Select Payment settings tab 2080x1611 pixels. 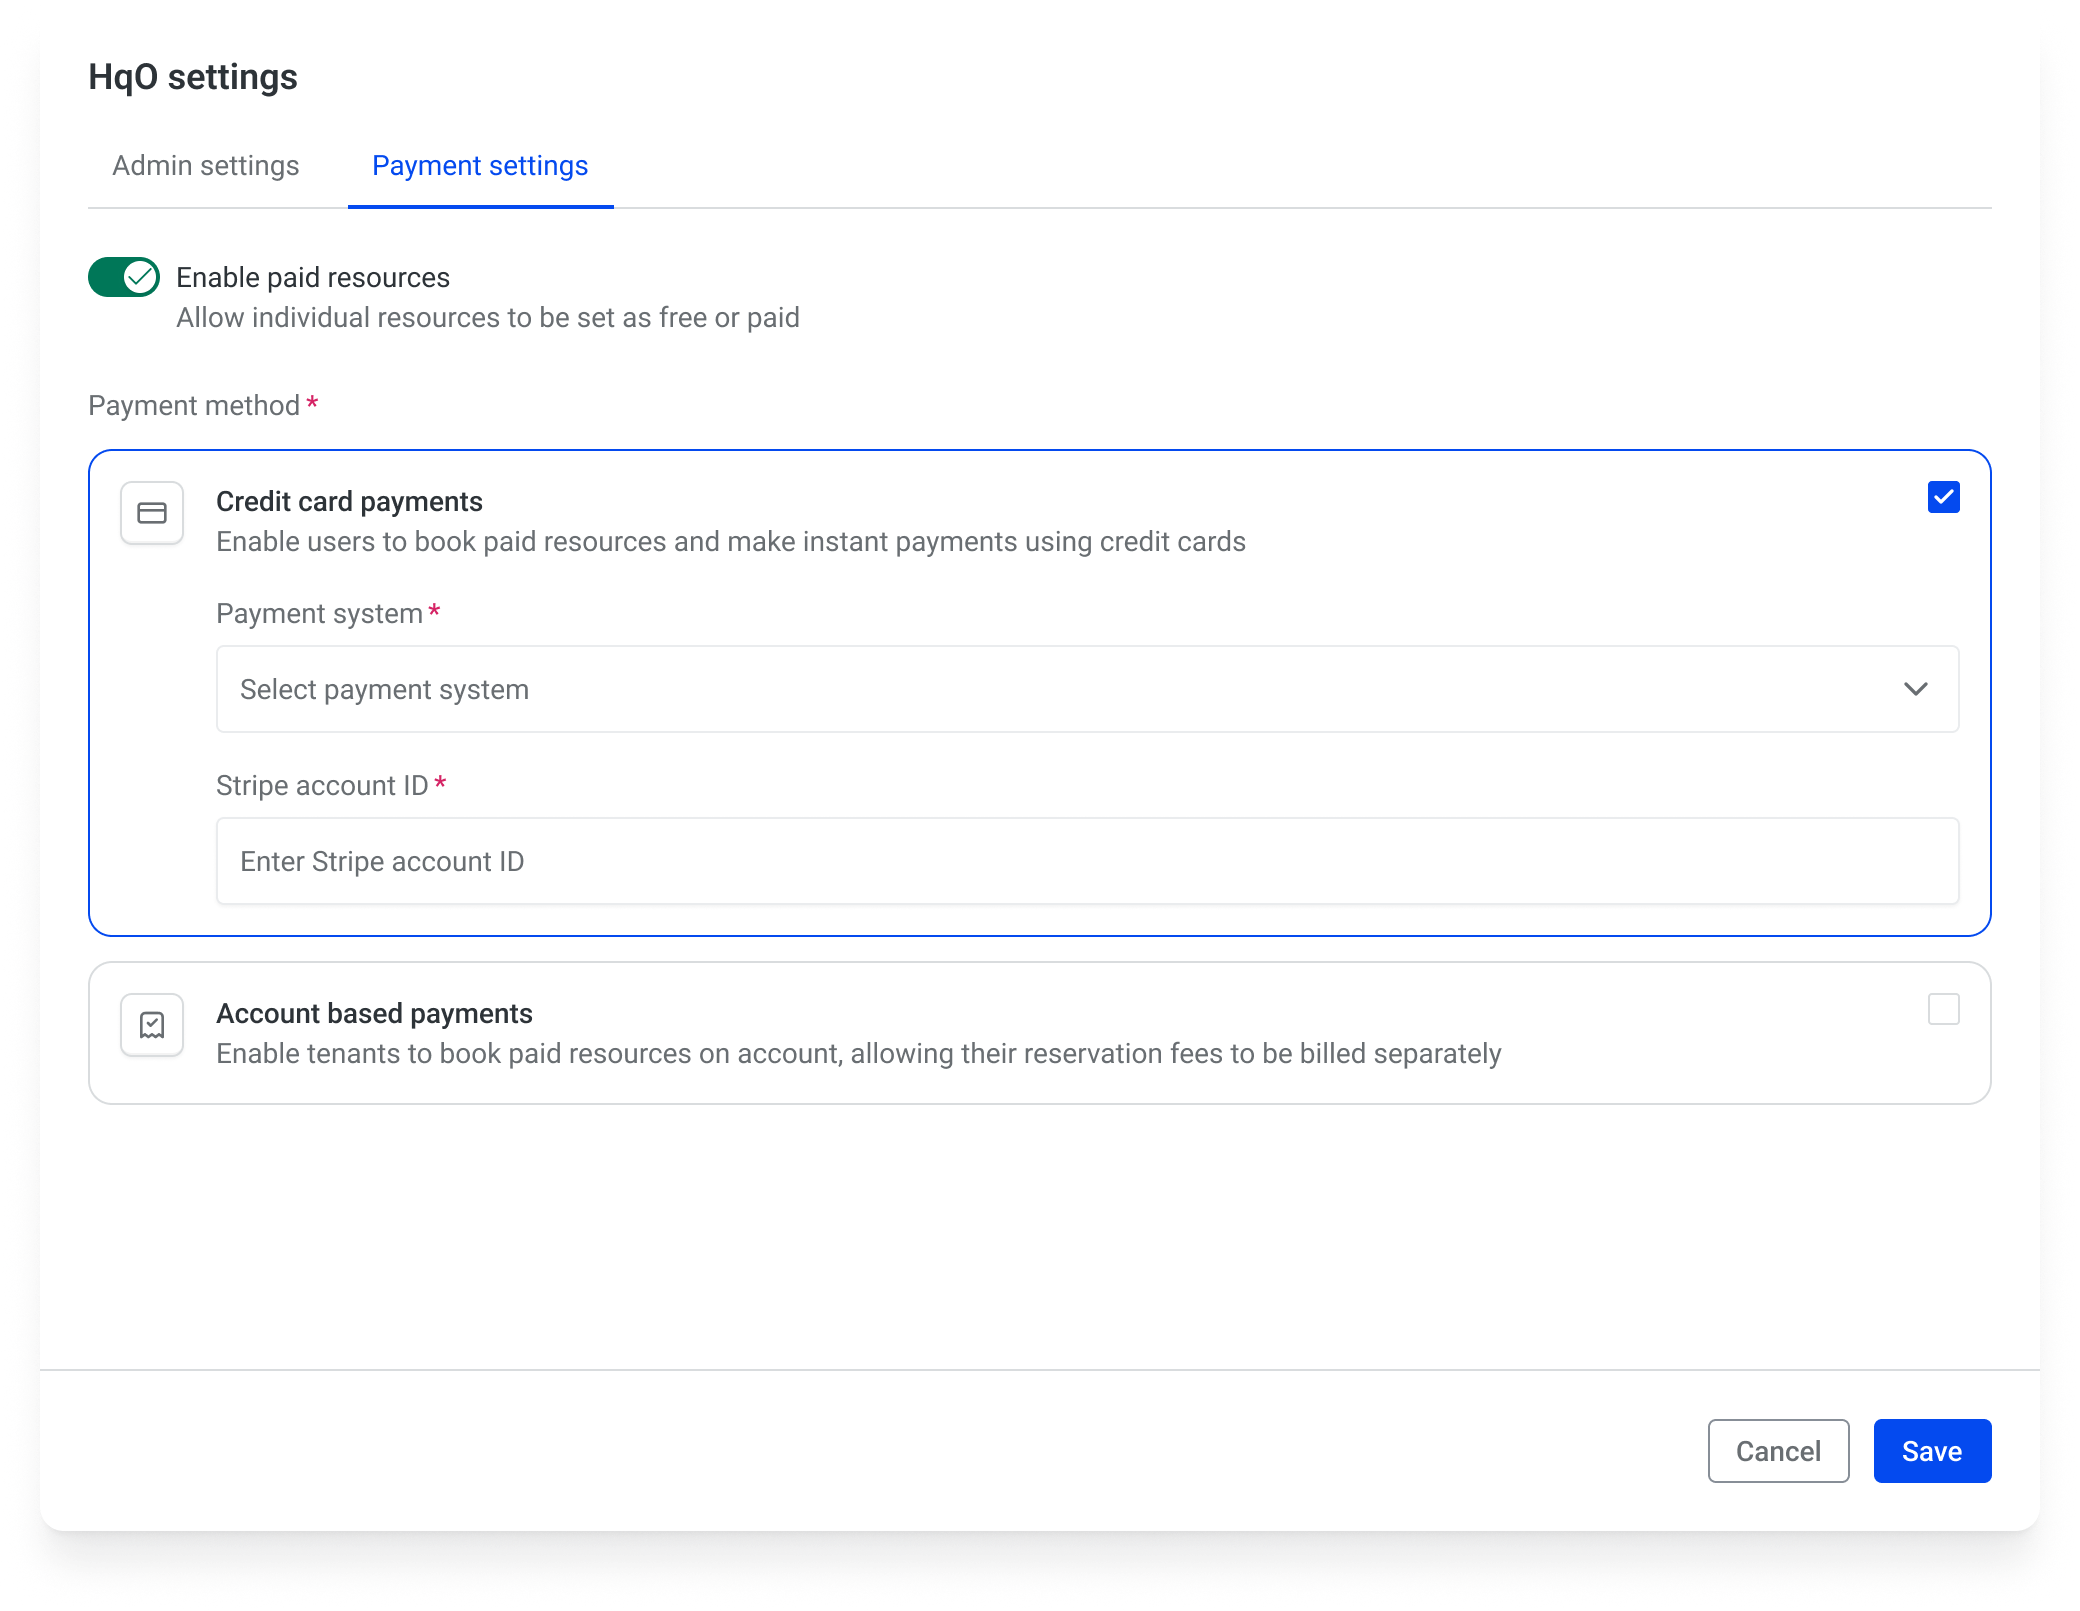click(x=480, y=166)
